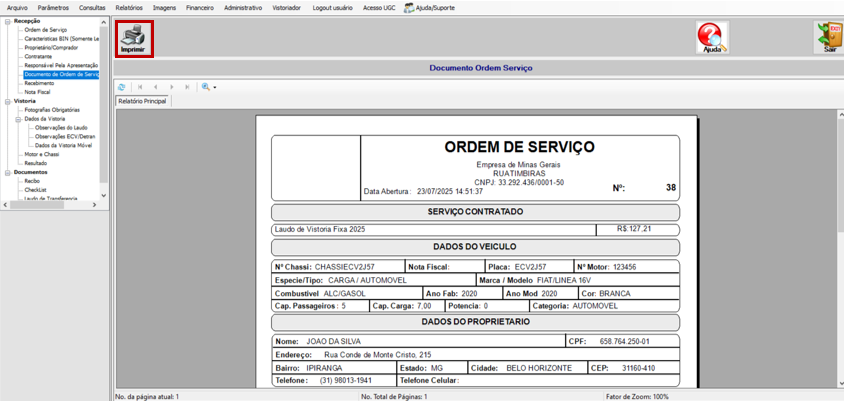Click the Sair exit door icon
The height and width of the screenshot is (401, 844).
829,38
